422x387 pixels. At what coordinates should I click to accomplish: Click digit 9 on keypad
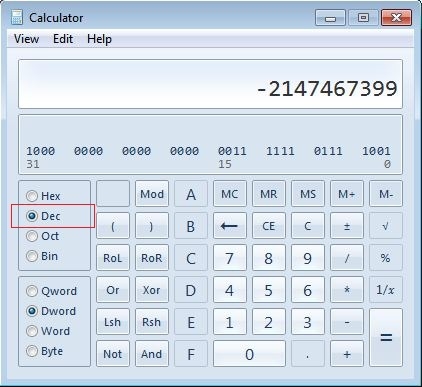coord(308,258)
